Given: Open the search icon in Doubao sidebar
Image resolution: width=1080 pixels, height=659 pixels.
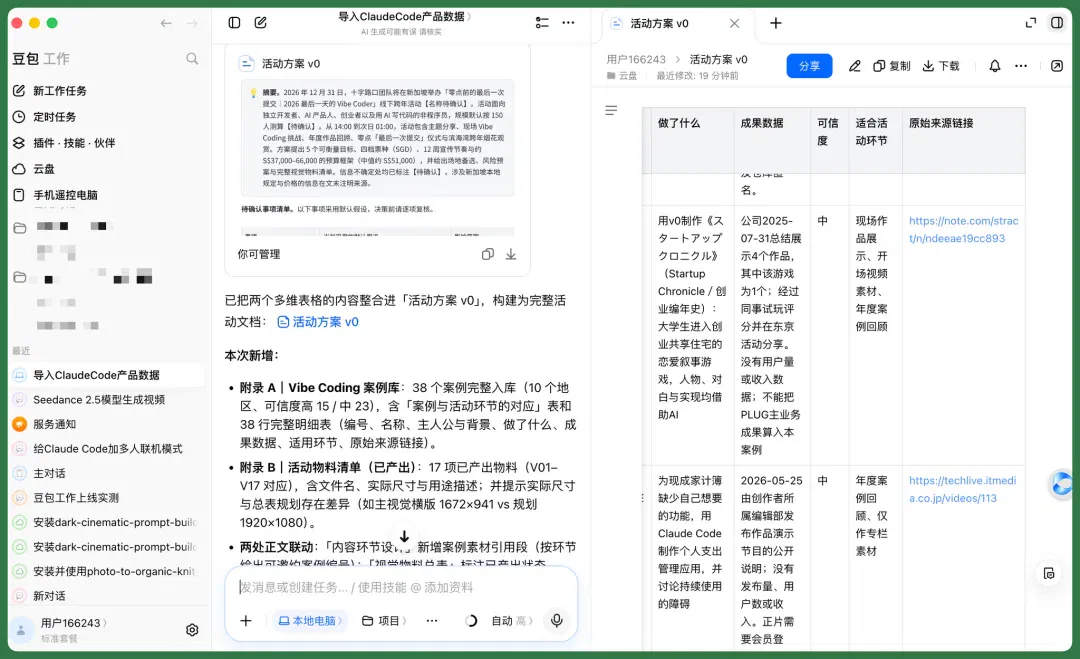Looking at the screenshot, I should (192, 59).
